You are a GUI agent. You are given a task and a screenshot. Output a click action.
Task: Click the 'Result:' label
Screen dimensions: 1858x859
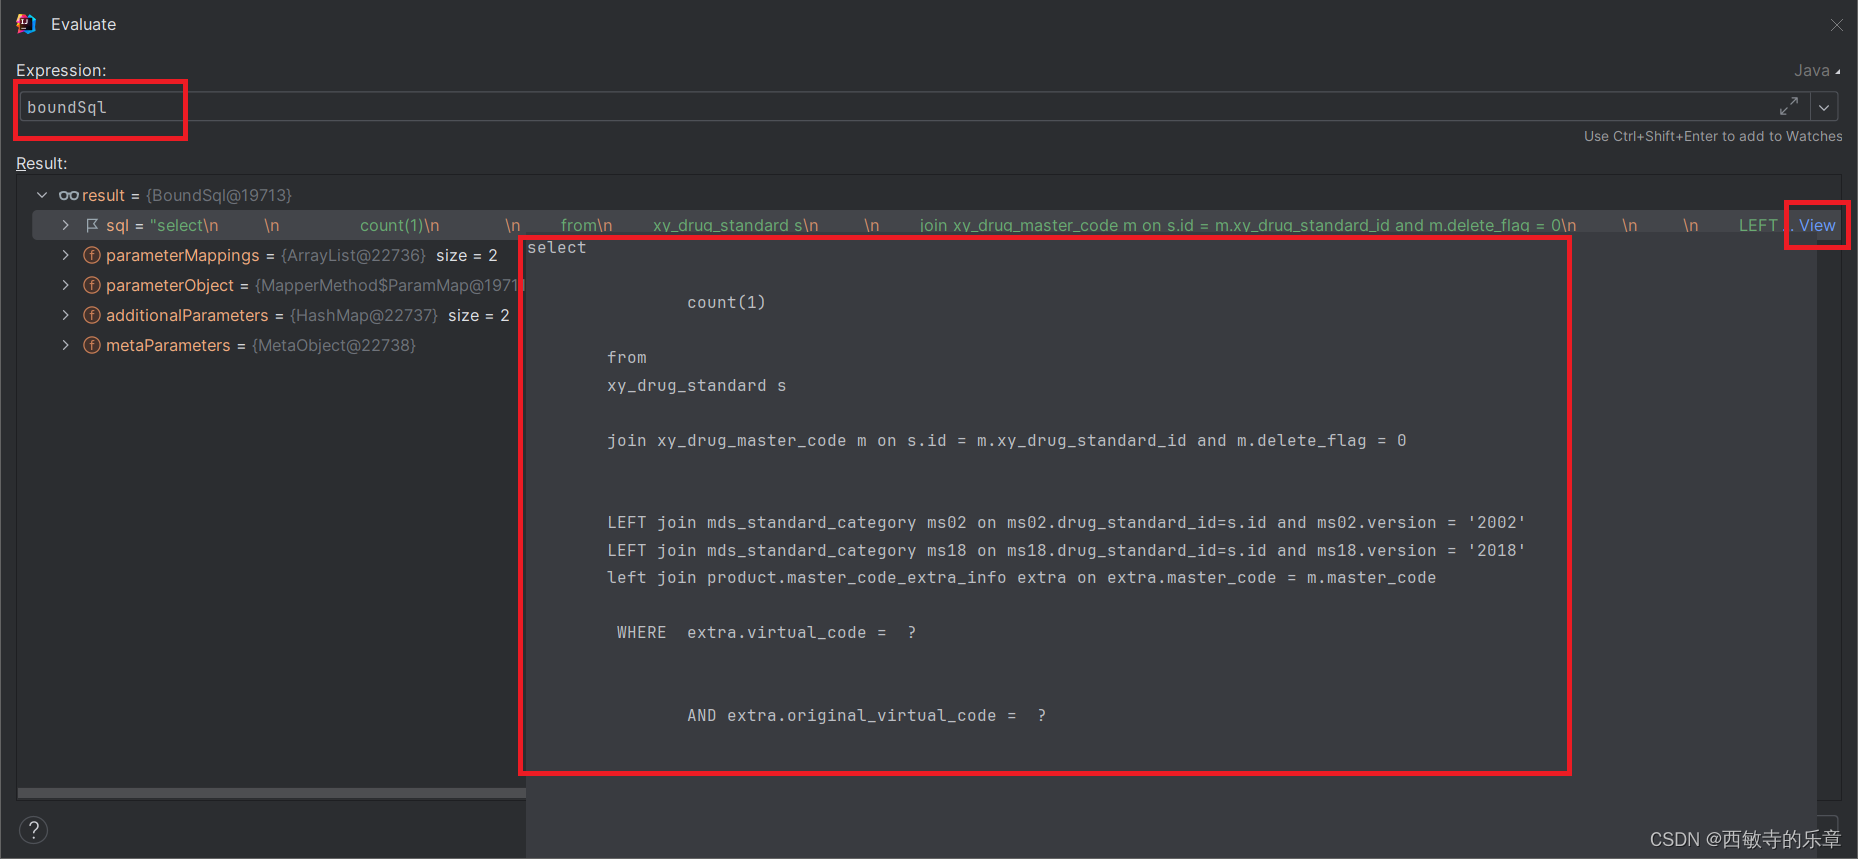point(42,163)
